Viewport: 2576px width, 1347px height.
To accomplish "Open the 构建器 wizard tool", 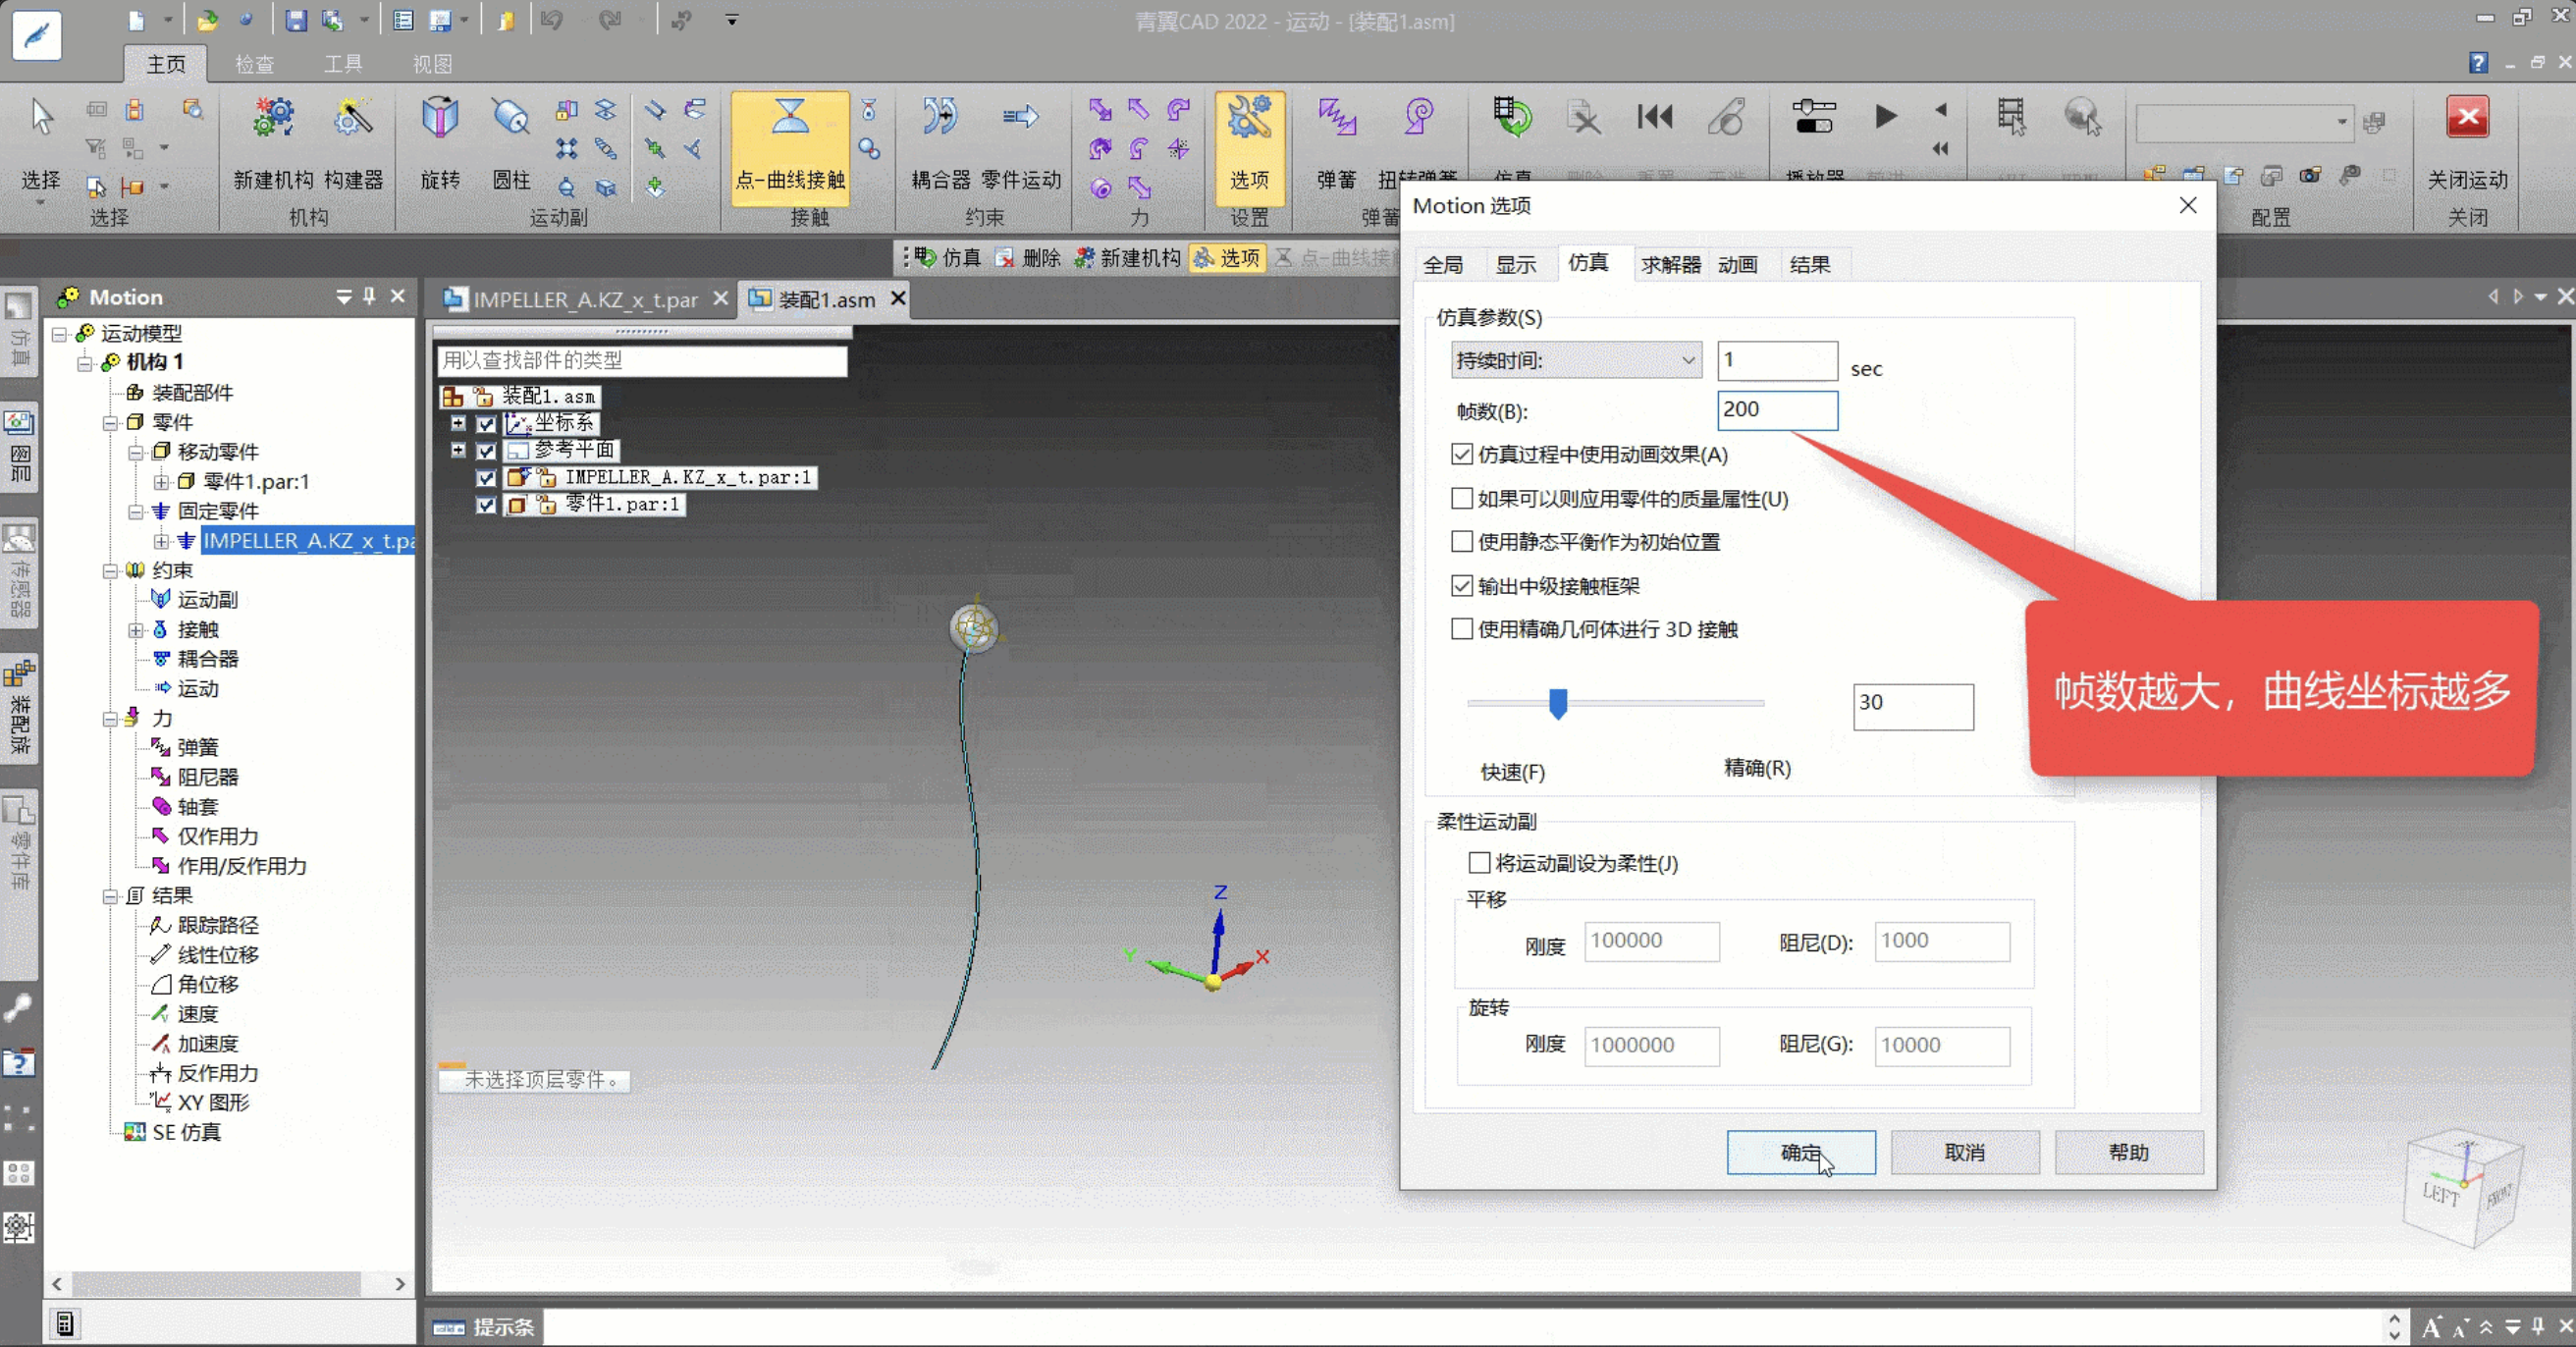I will point(353,118).
